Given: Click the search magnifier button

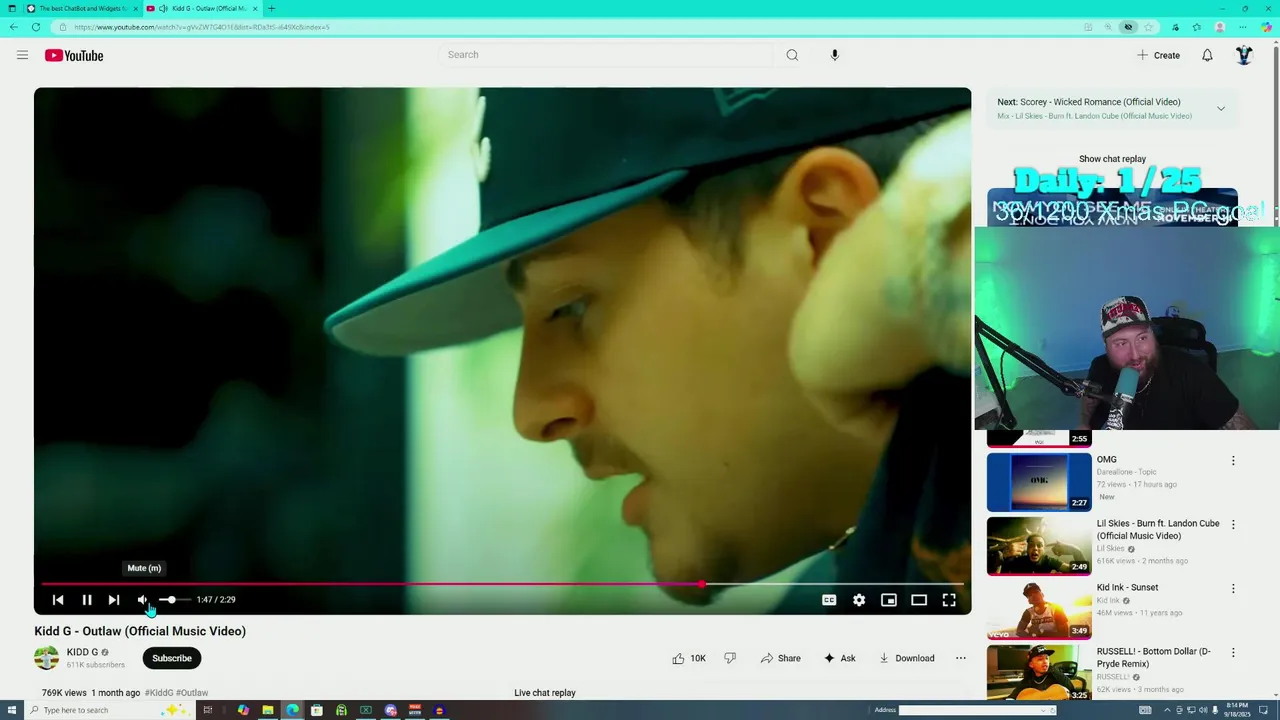Looking at the screenshot, I should pos(792,55).
